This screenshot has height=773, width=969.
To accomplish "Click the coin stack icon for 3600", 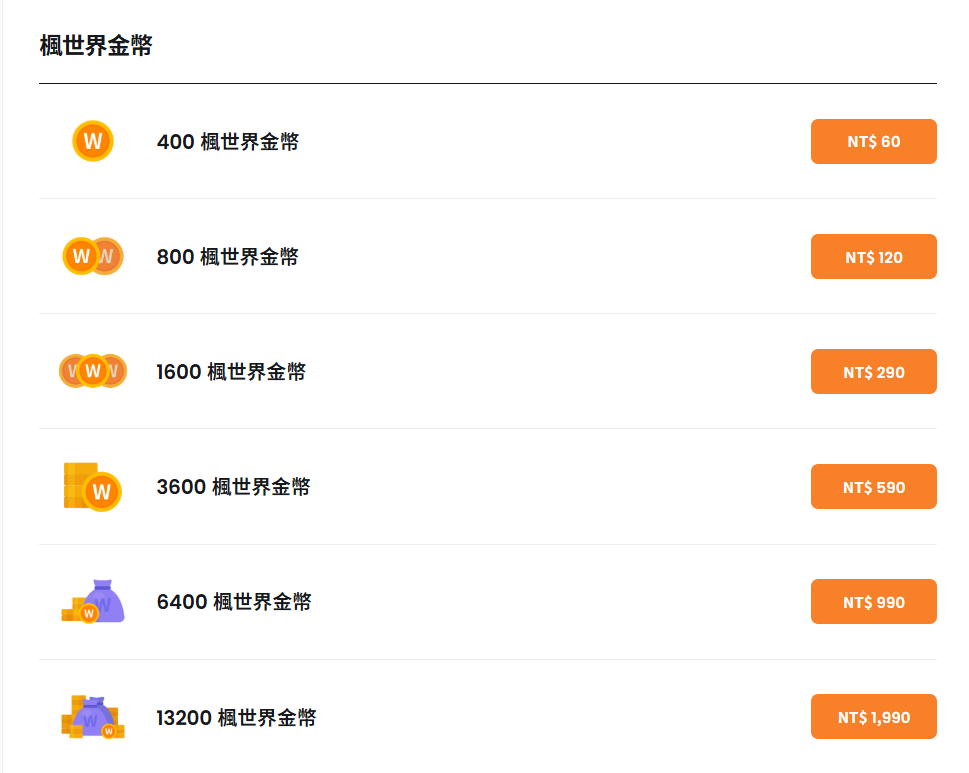I will click(93, 487).
